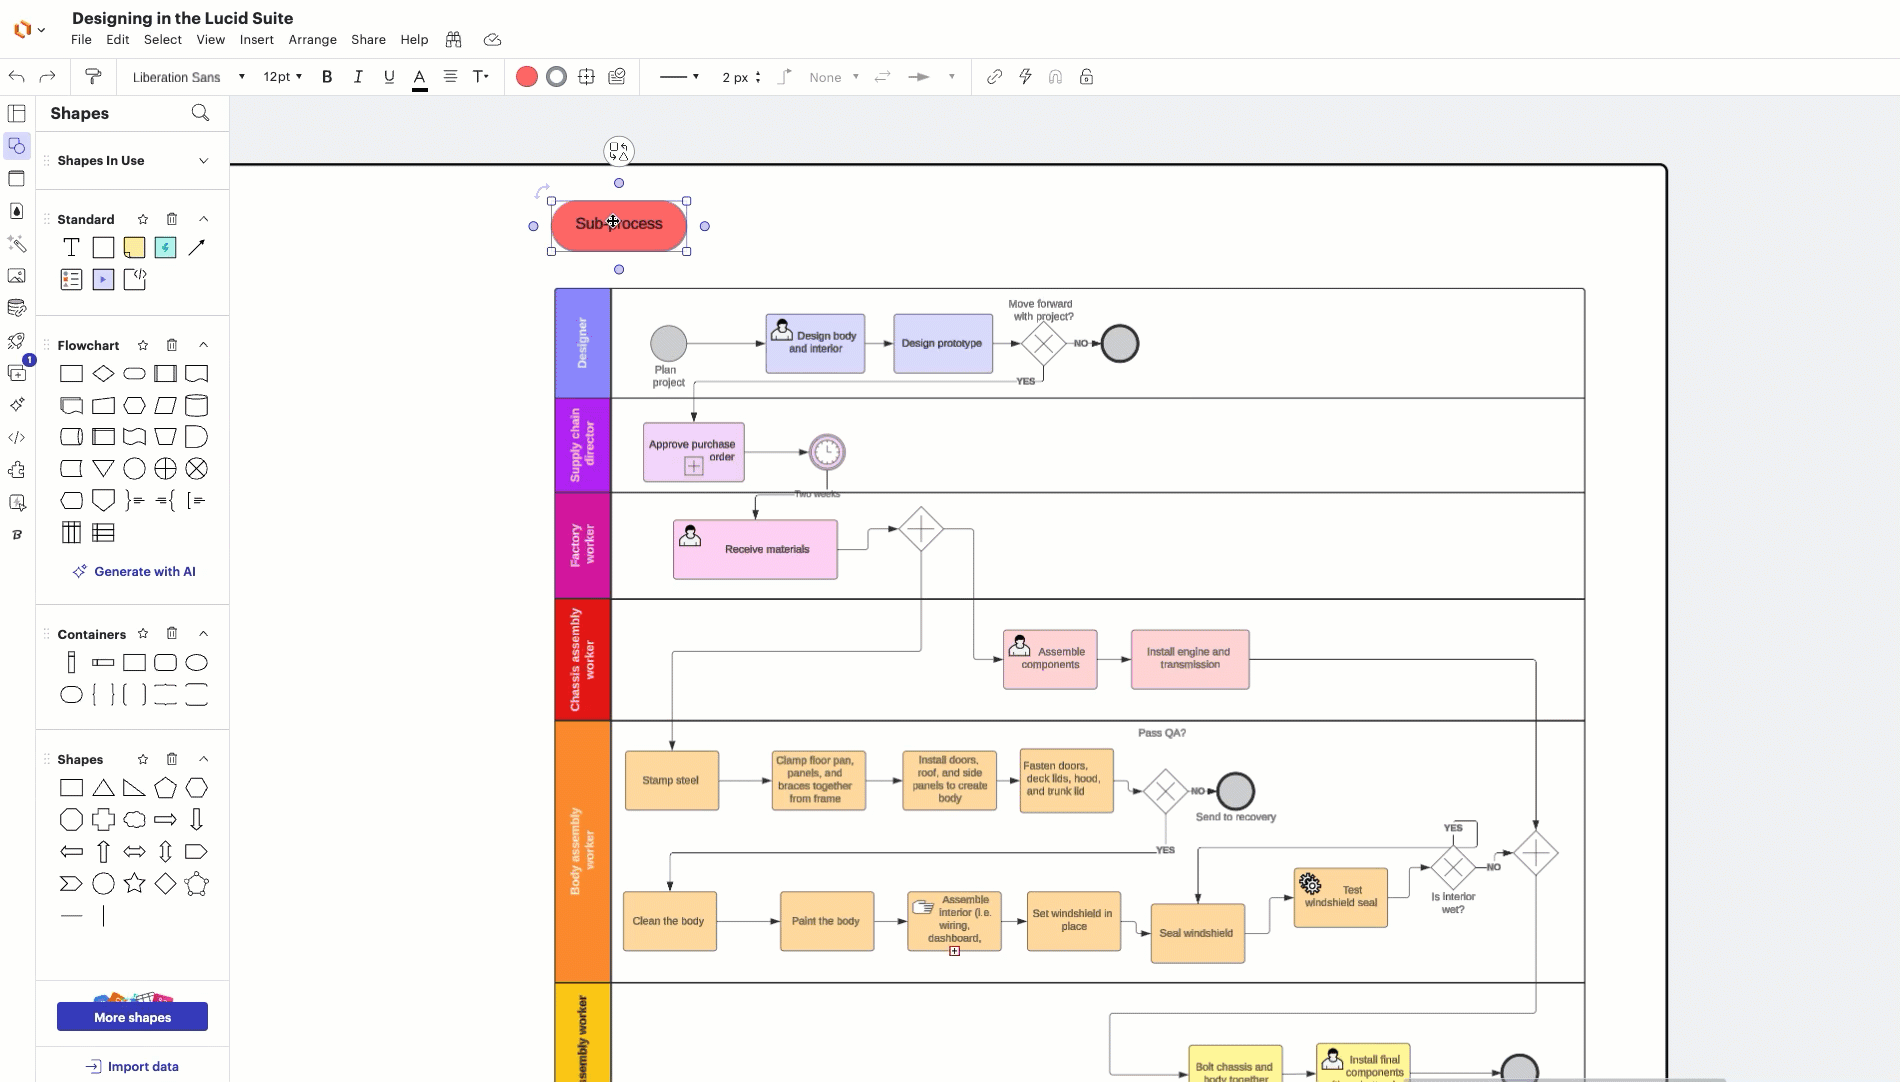This screenshot has height=1082, width=1900.
Task: Open the border color circle
Action: (x=557, y=77)
